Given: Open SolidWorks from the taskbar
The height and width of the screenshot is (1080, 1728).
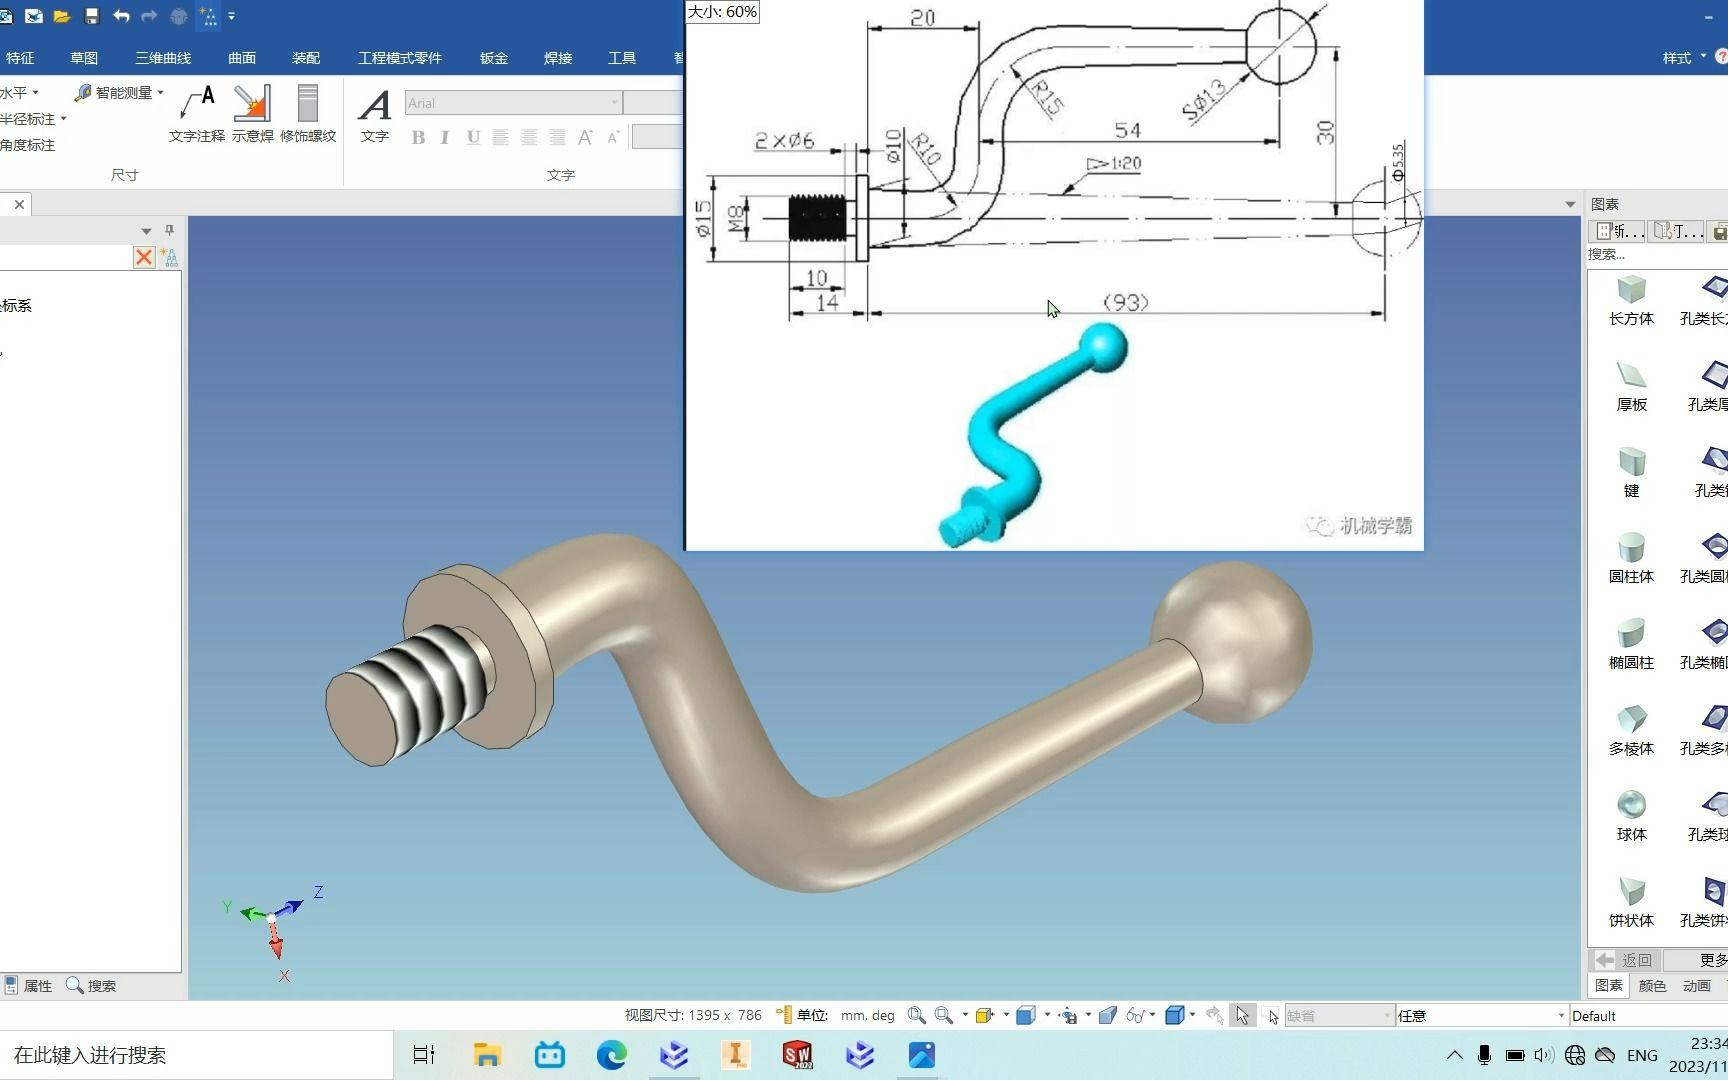Looking at the screenshot, I should click(x=797, y=1055).
